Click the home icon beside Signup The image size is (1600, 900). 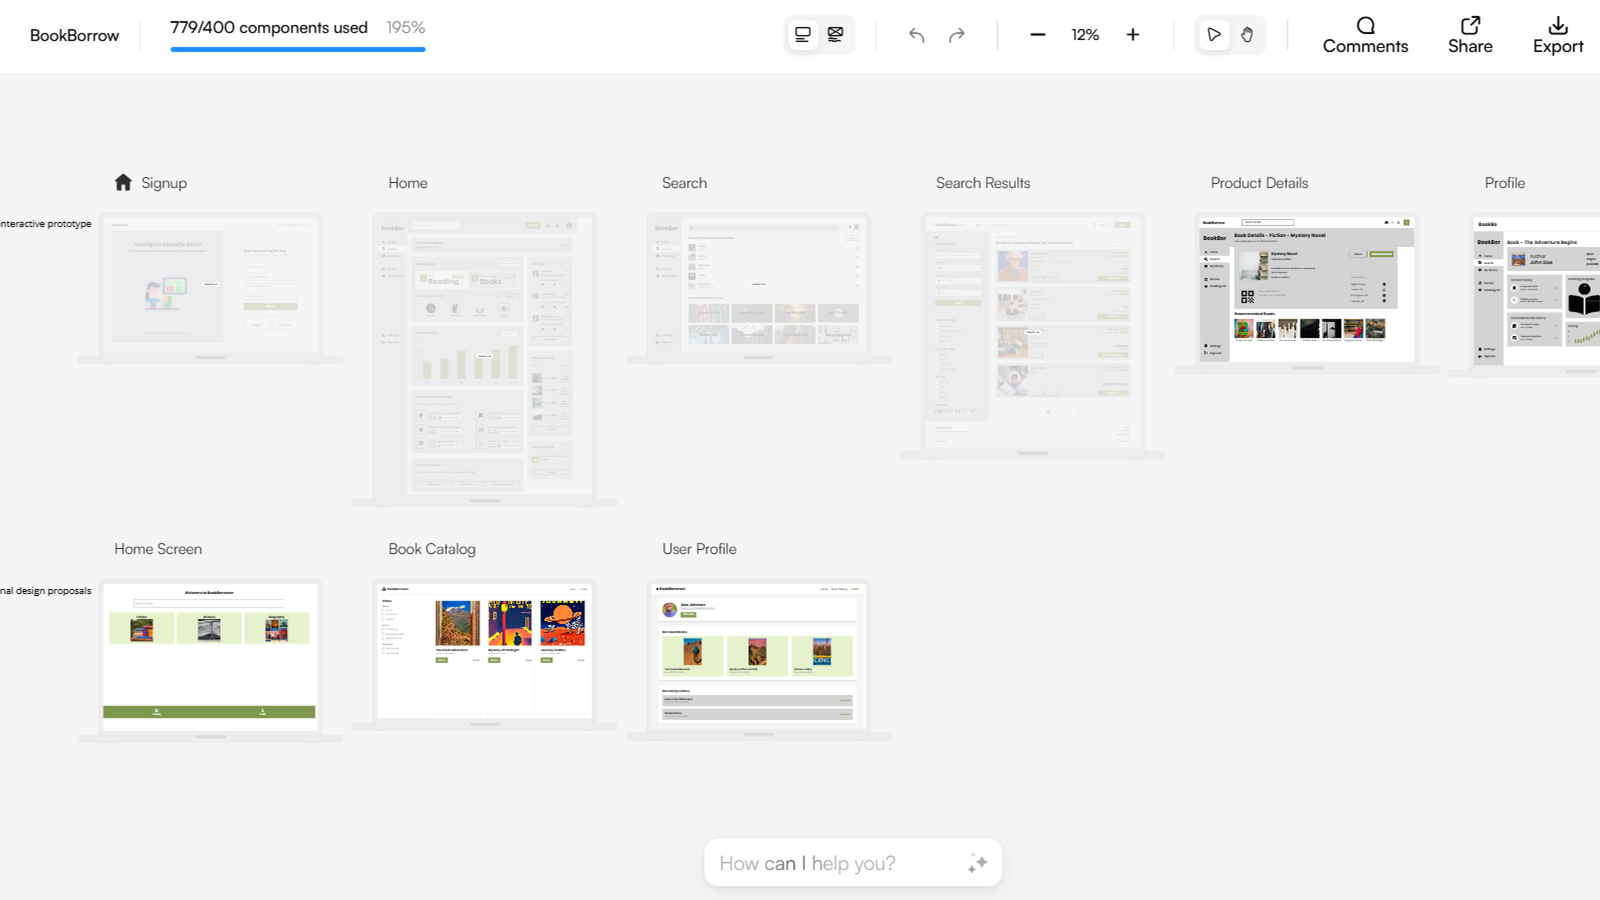point(123,182)
